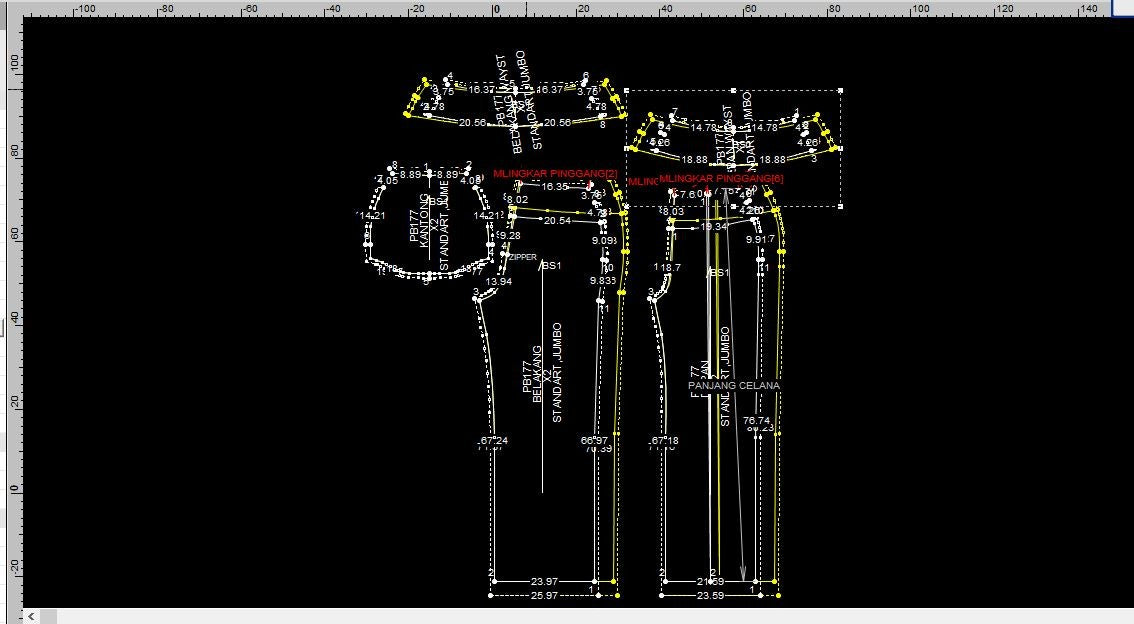Click the ZIPPER annotation text
Viewport: 1134px width, 624px height.
coord(523,258)
